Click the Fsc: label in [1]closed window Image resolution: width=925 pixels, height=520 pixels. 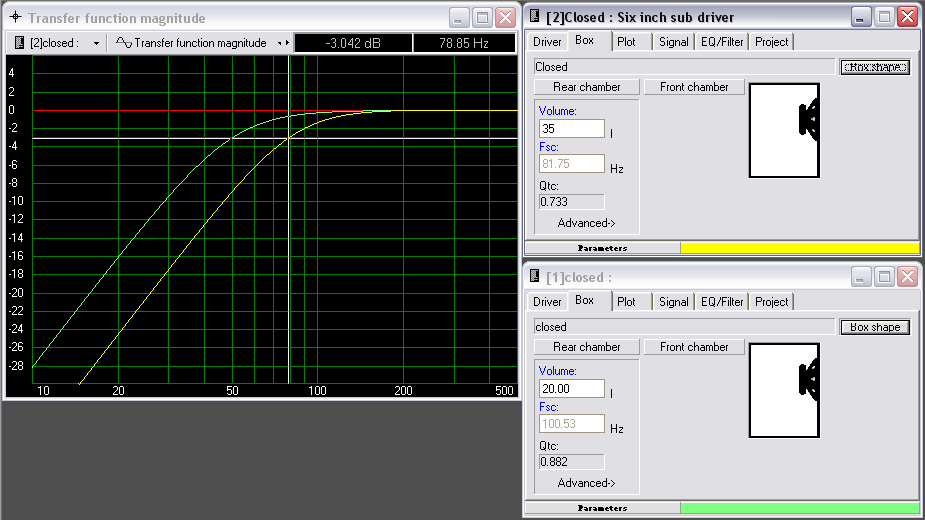(x=549, y=407)
